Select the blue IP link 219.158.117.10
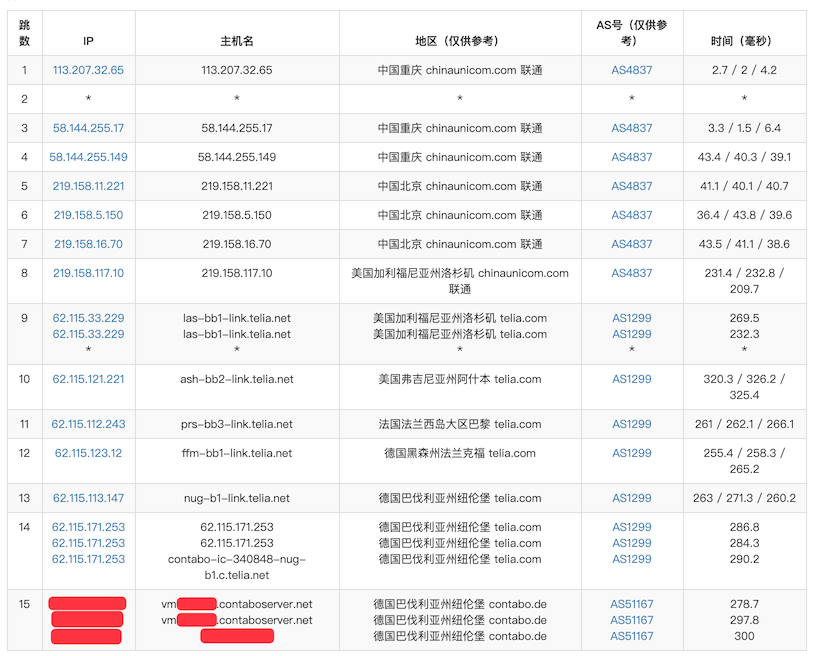The image size is (813, 656). [x=88, y=273]
